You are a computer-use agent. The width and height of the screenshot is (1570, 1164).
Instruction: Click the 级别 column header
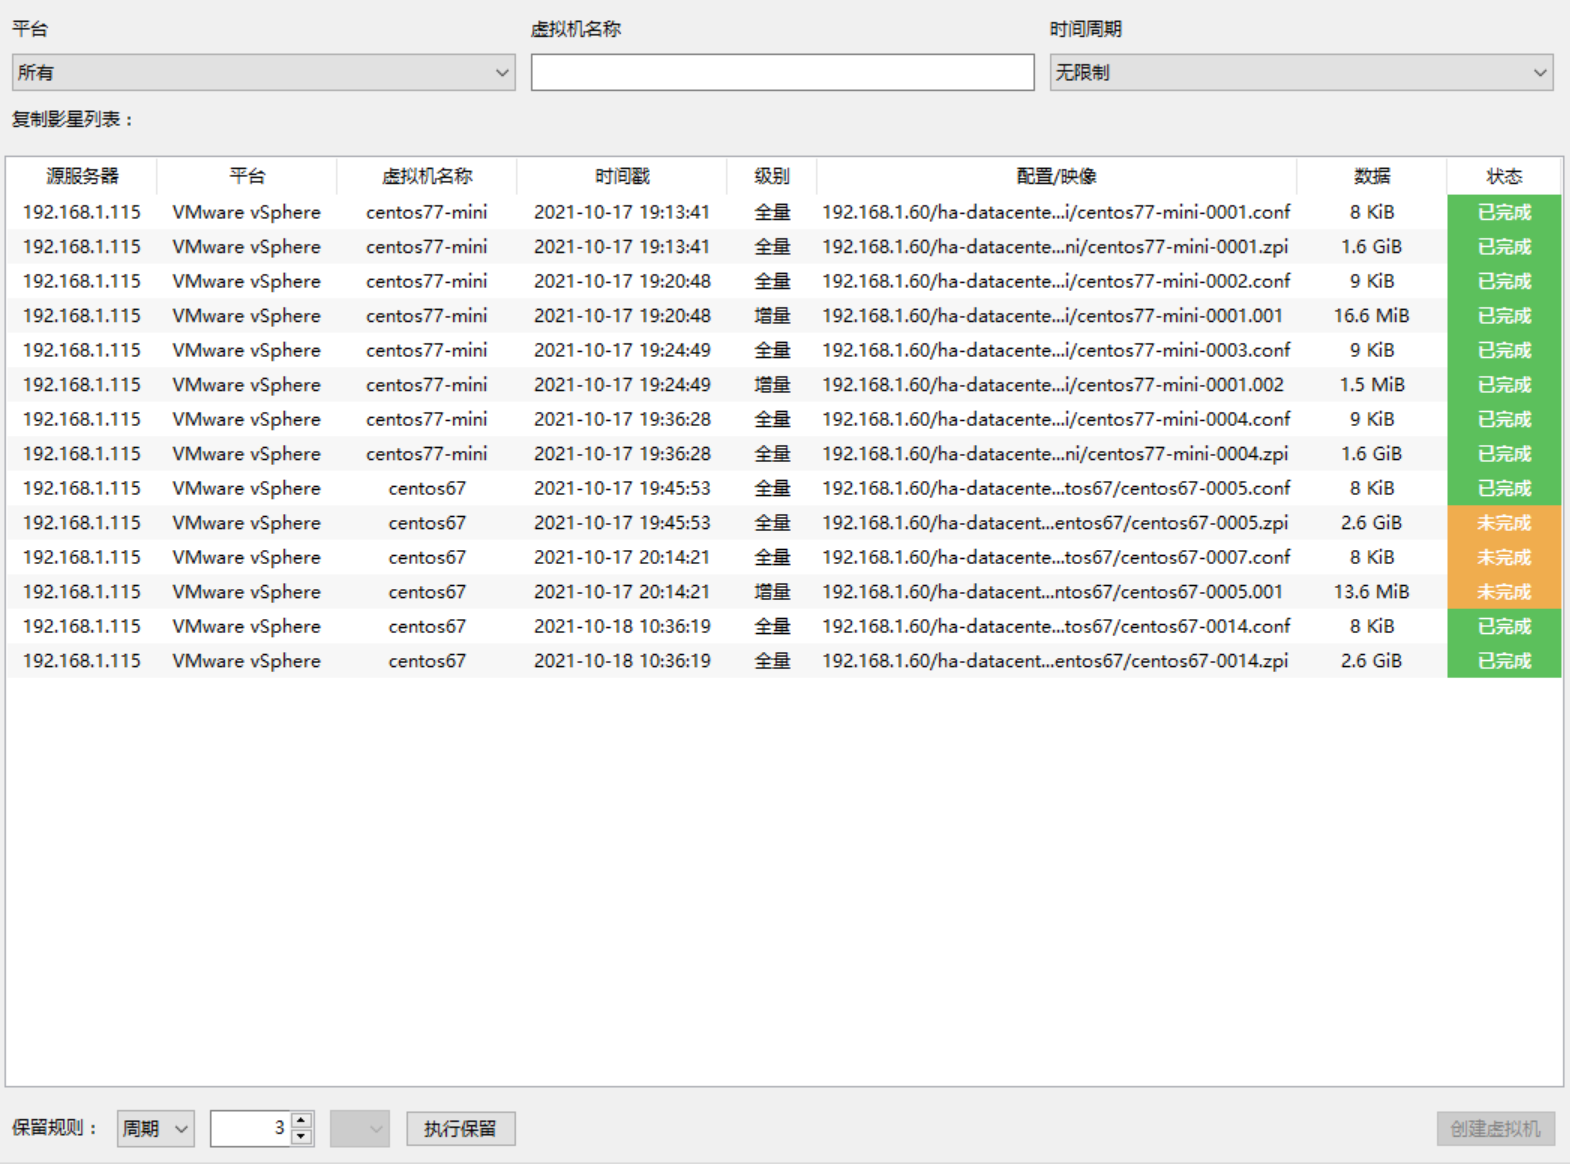(771, 176)
